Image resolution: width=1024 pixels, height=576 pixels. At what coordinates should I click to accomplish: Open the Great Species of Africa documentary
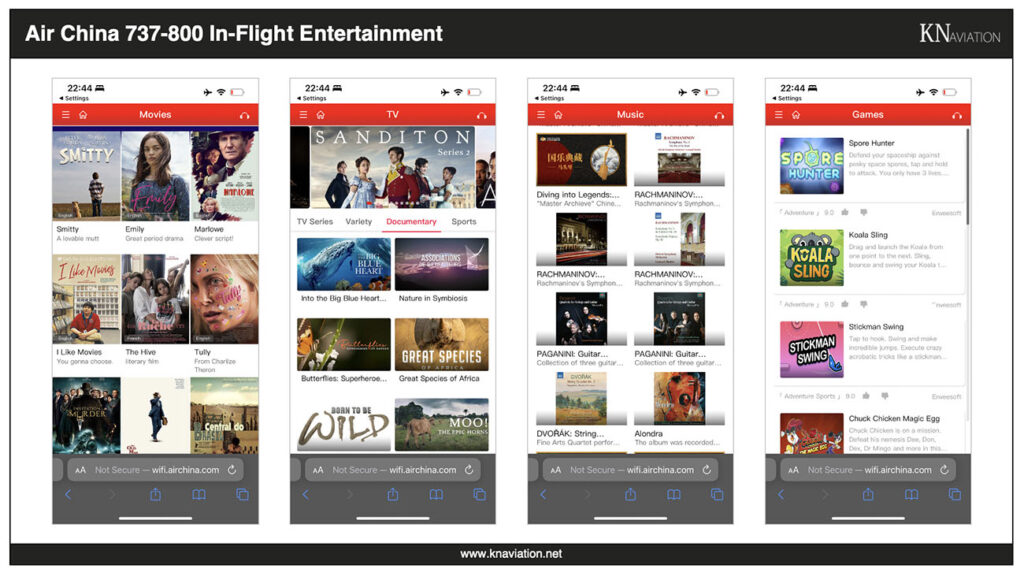[x=441, y=345]
